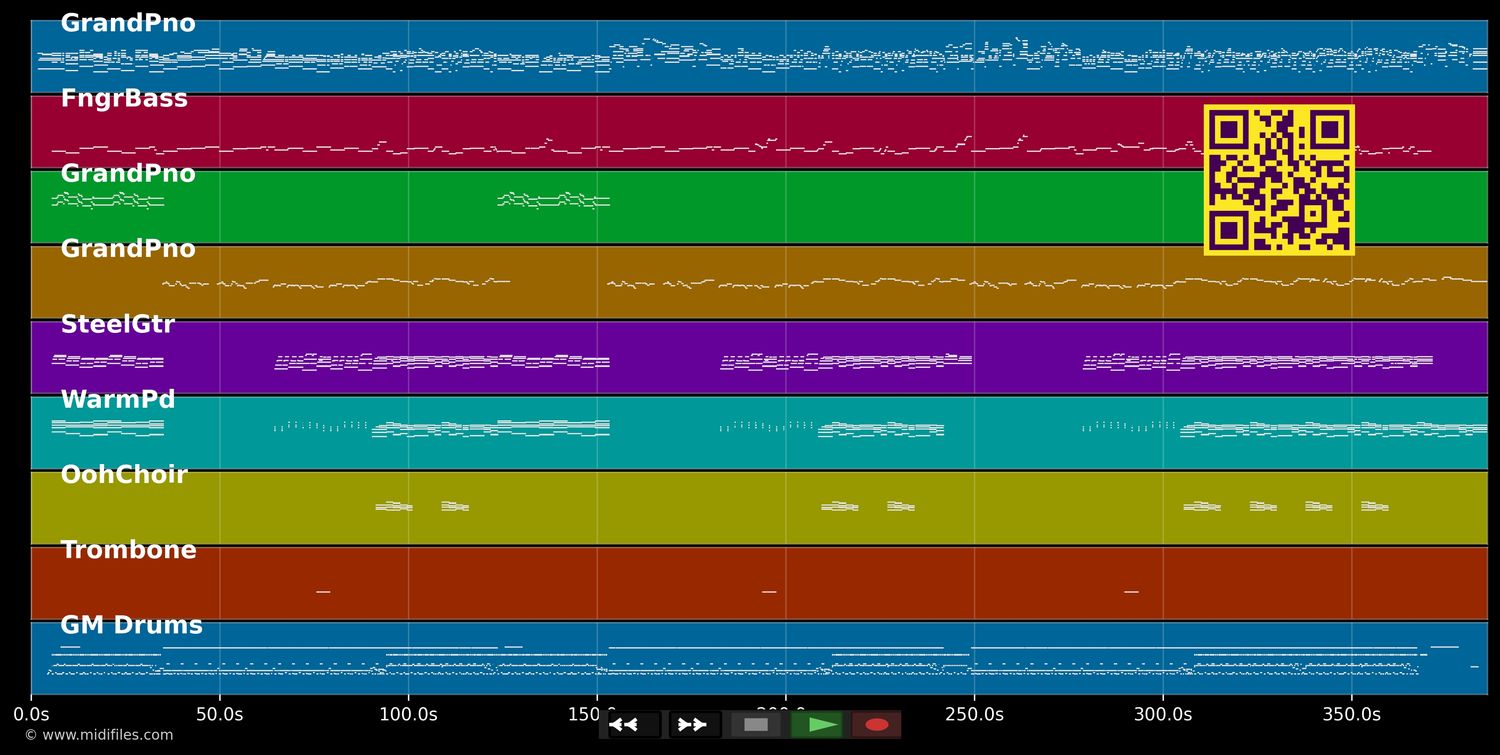This screenshot has width=1500, height=755.
Task: Click the 50.0s time axis label
Action: point(219,715)
